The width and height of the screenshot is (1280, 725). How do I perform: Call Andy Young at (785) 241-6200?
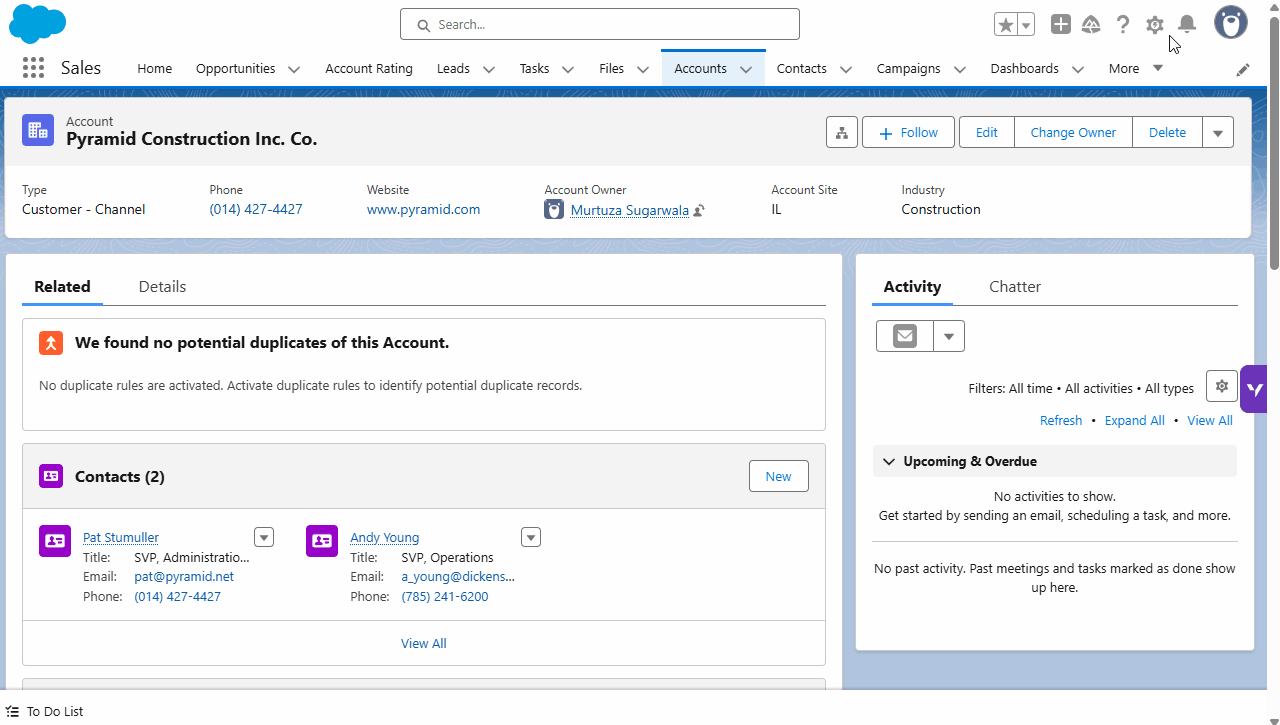[x=445, y=597]
